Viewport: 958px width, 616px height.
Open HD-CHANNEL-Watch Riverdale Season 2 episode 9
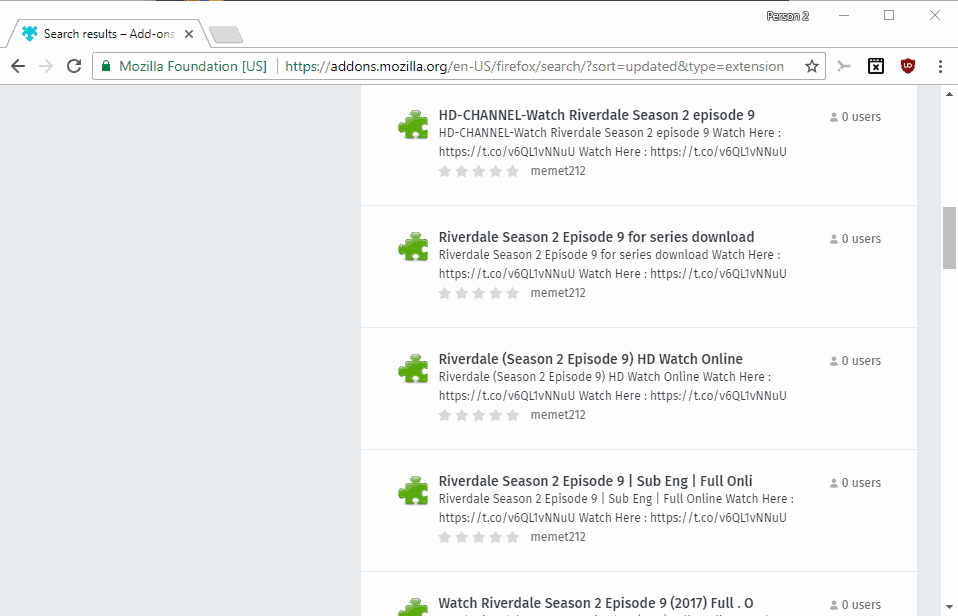(596, 115)
